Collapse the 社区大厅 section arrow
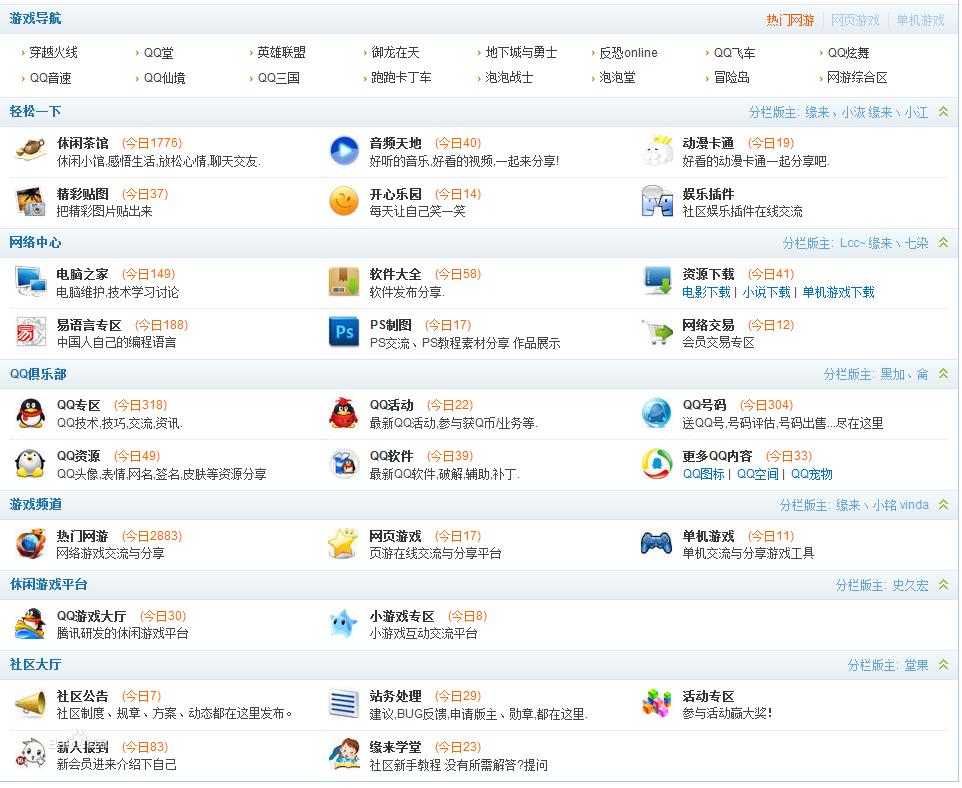Viewport: 962px width, 788px height. (943, 665)
